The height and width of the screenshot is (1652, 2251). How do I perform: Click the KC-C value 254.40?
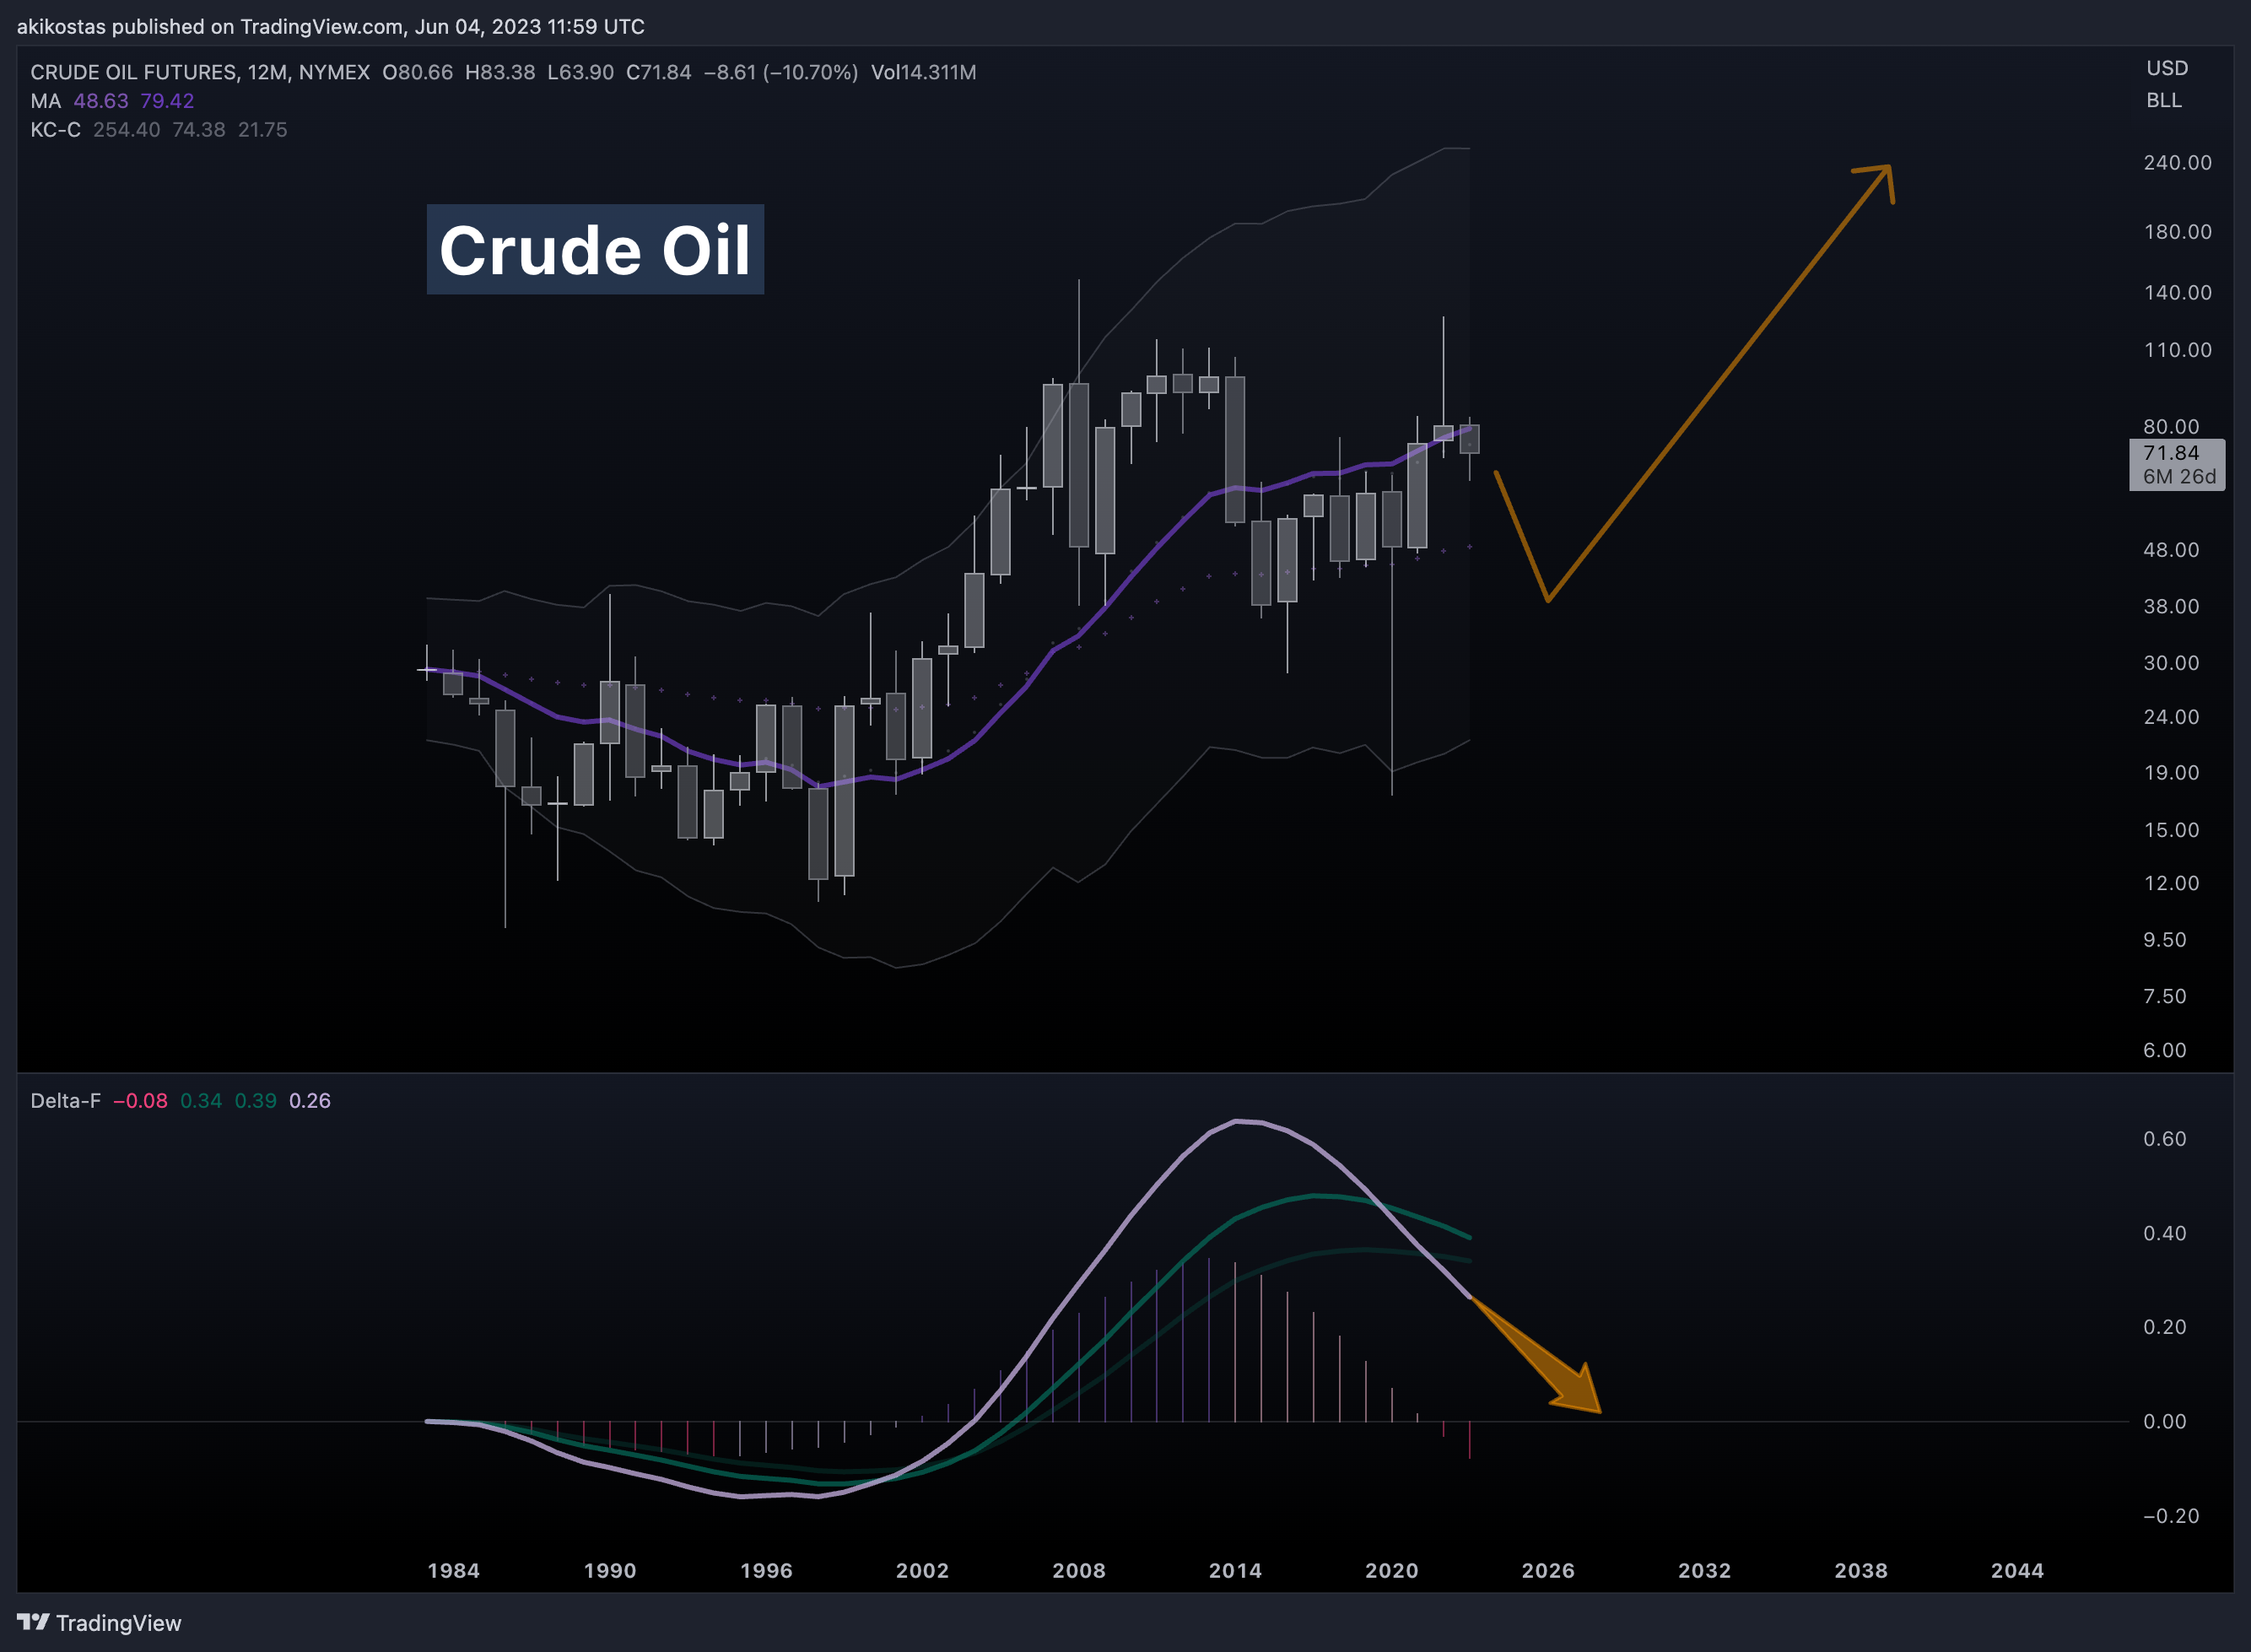click(126, 130)
